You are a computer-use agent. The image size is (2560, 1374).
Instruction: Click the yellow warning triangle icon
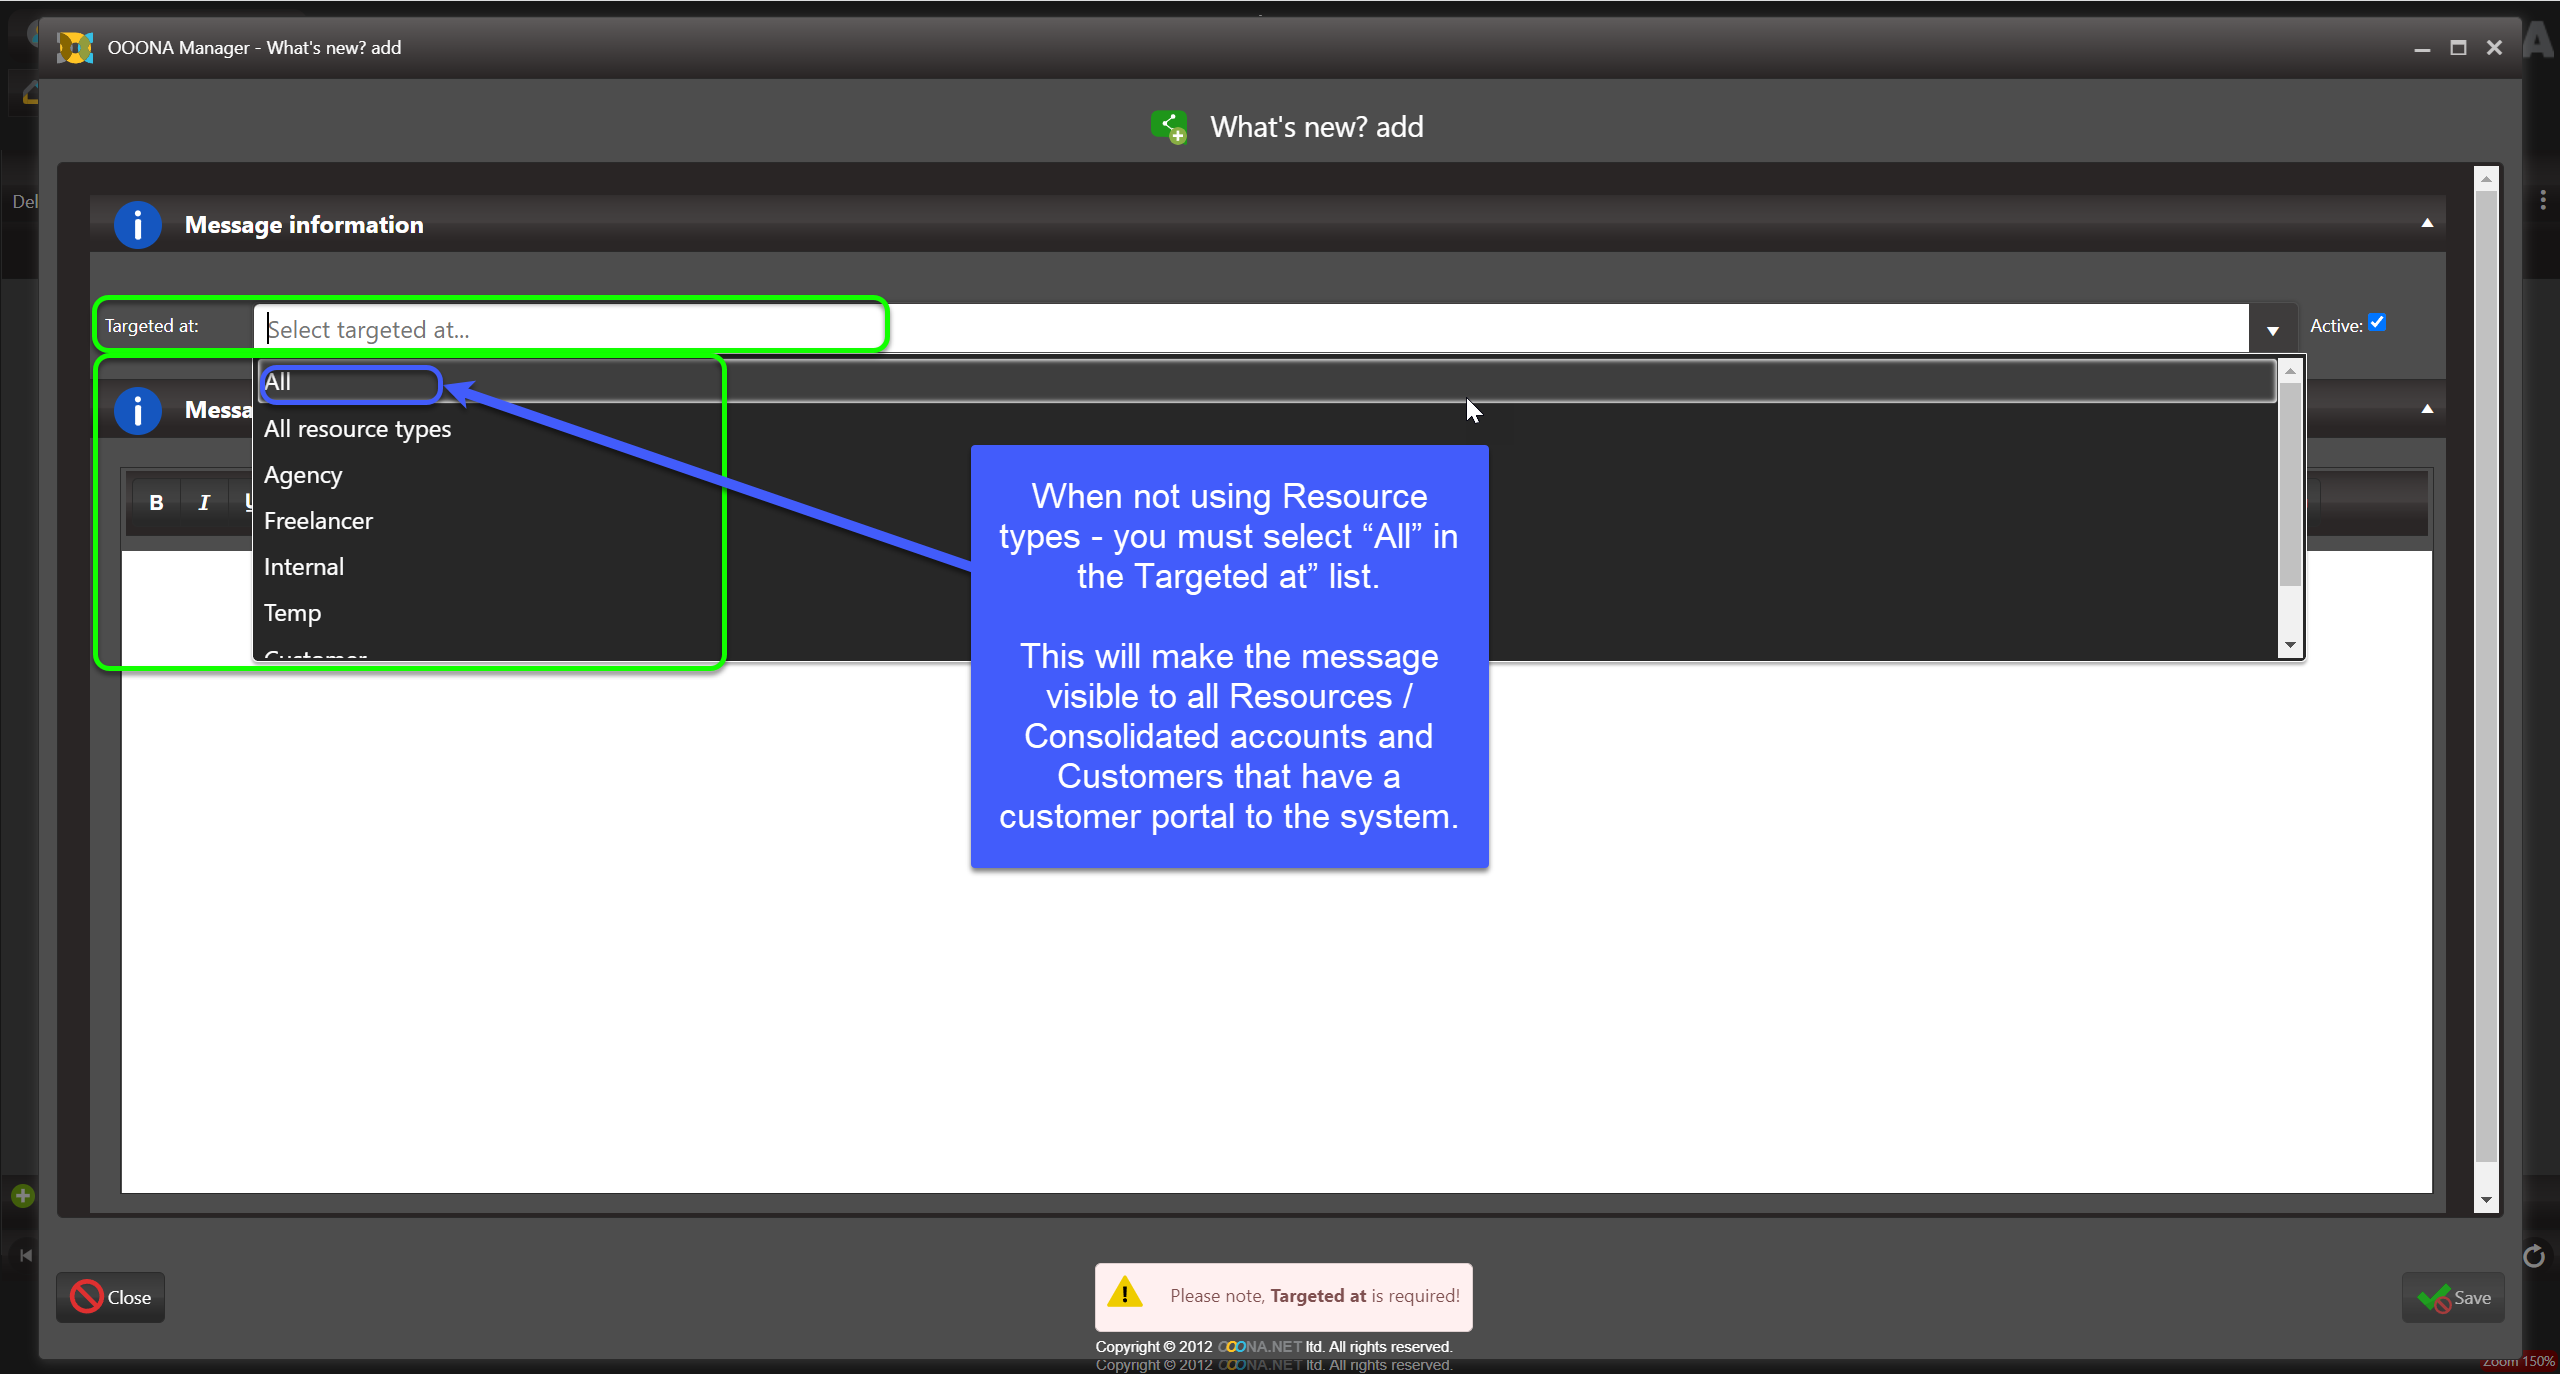click(x=1125, y=1294)
